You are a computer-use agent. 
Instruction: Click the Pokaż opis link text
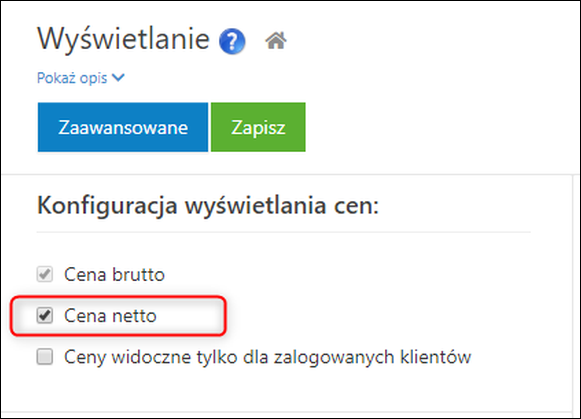72,78
